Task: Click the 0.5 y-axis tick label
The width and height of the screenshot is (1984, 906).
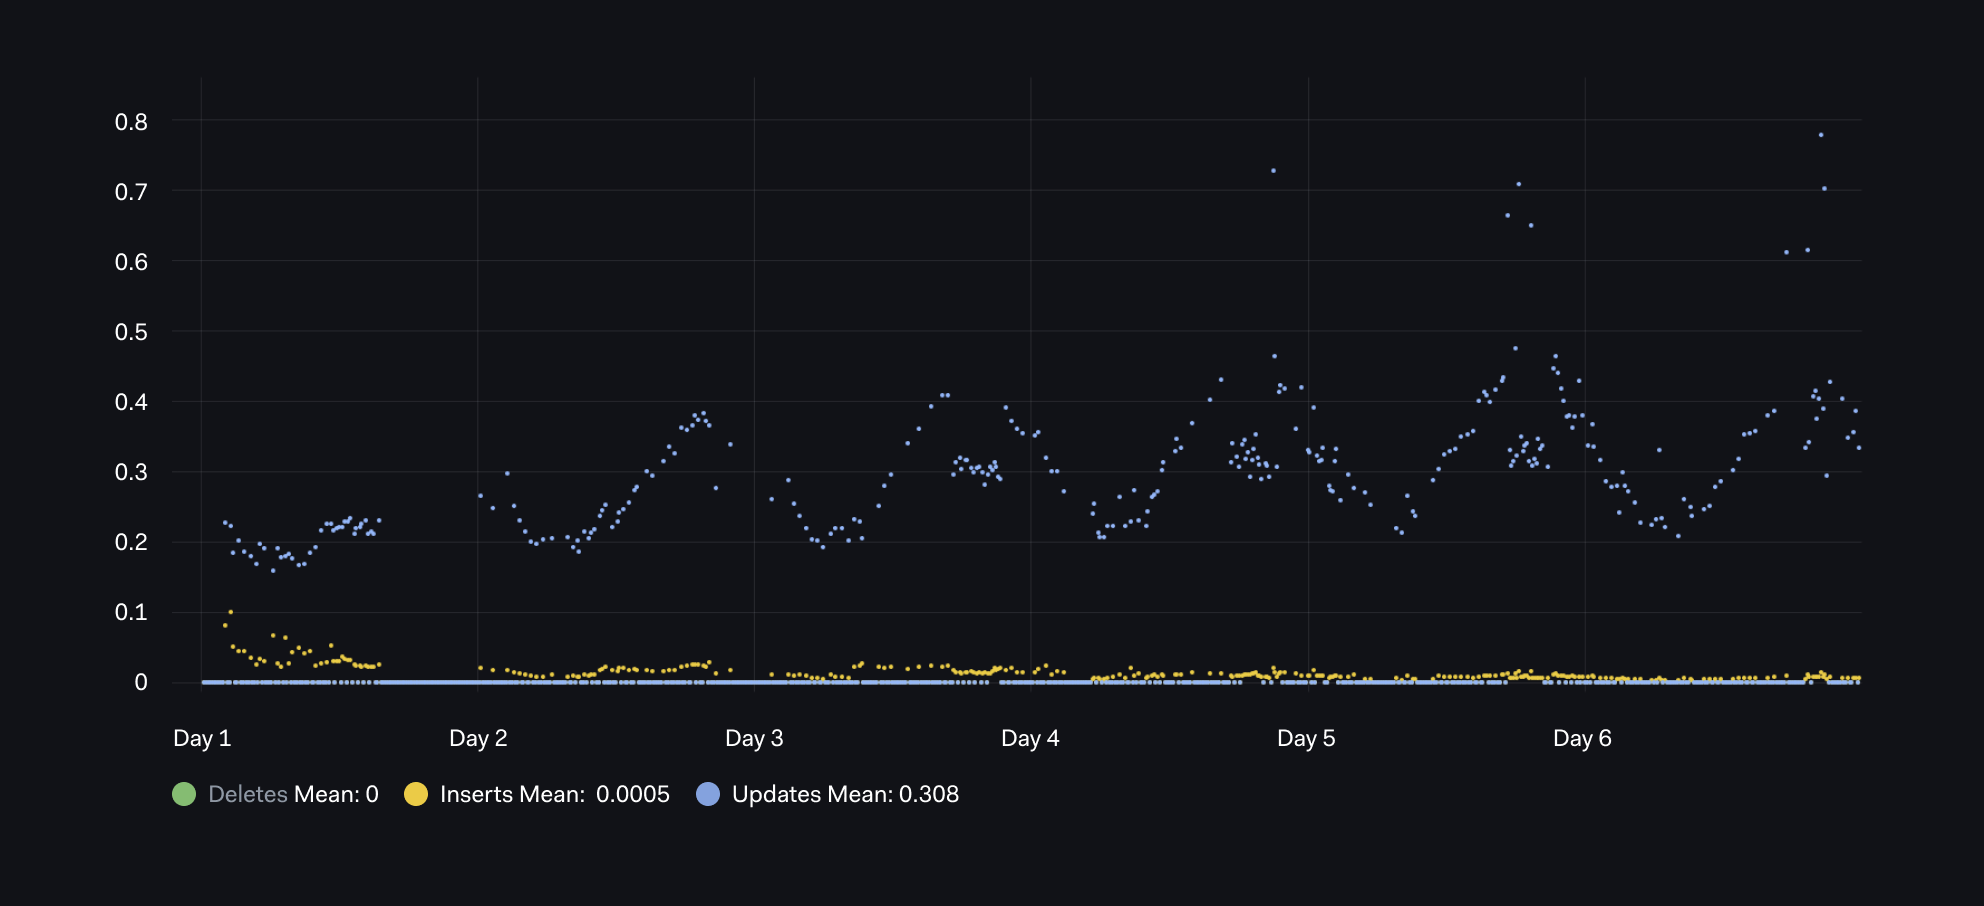Action: 131,332
